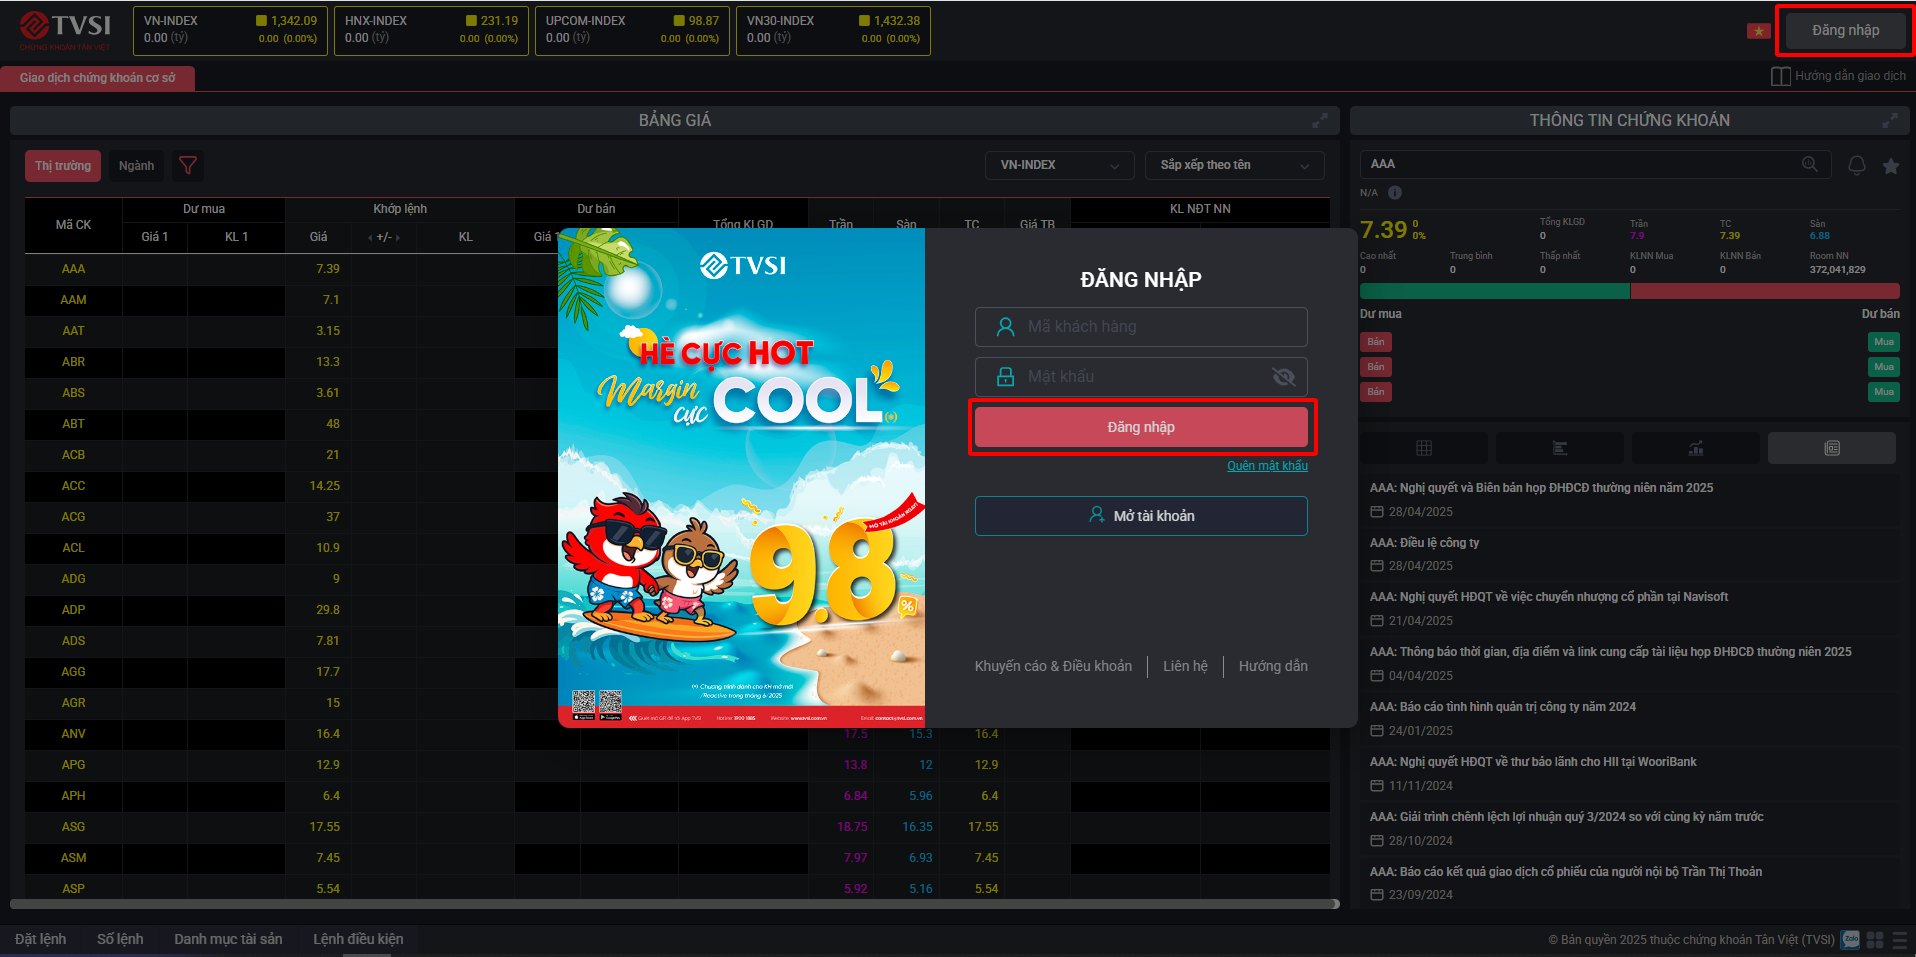Open the news view tab icon
This screenshot has width=1916, height=957.
[x=1831, y=448]
